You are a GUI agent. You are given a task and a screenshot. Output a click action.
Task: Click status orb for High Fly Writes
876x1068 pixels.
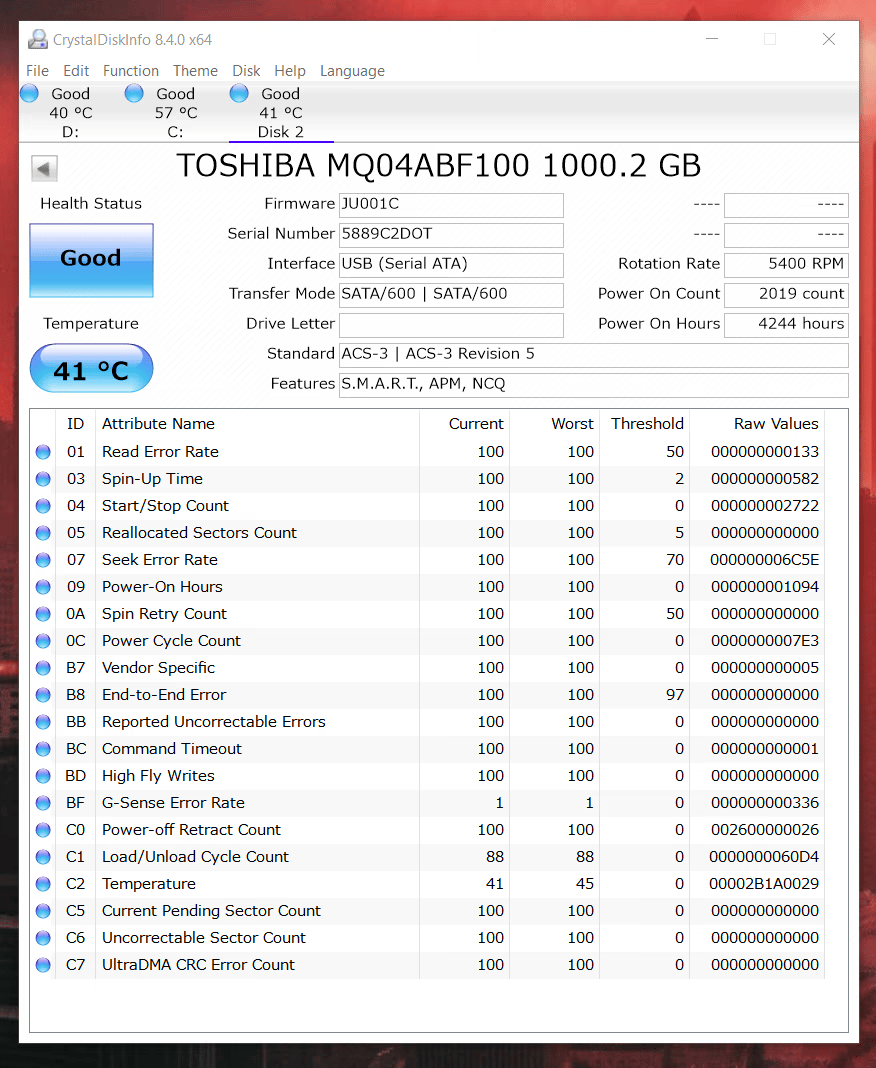(x=43, y=776)
